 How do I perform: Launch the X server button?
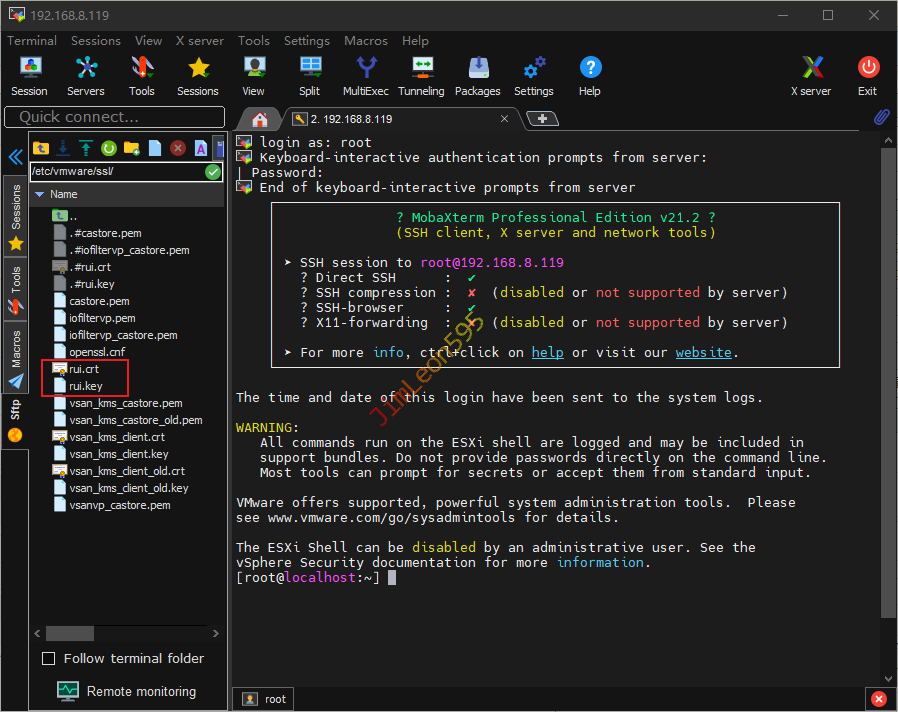(811, 76)
